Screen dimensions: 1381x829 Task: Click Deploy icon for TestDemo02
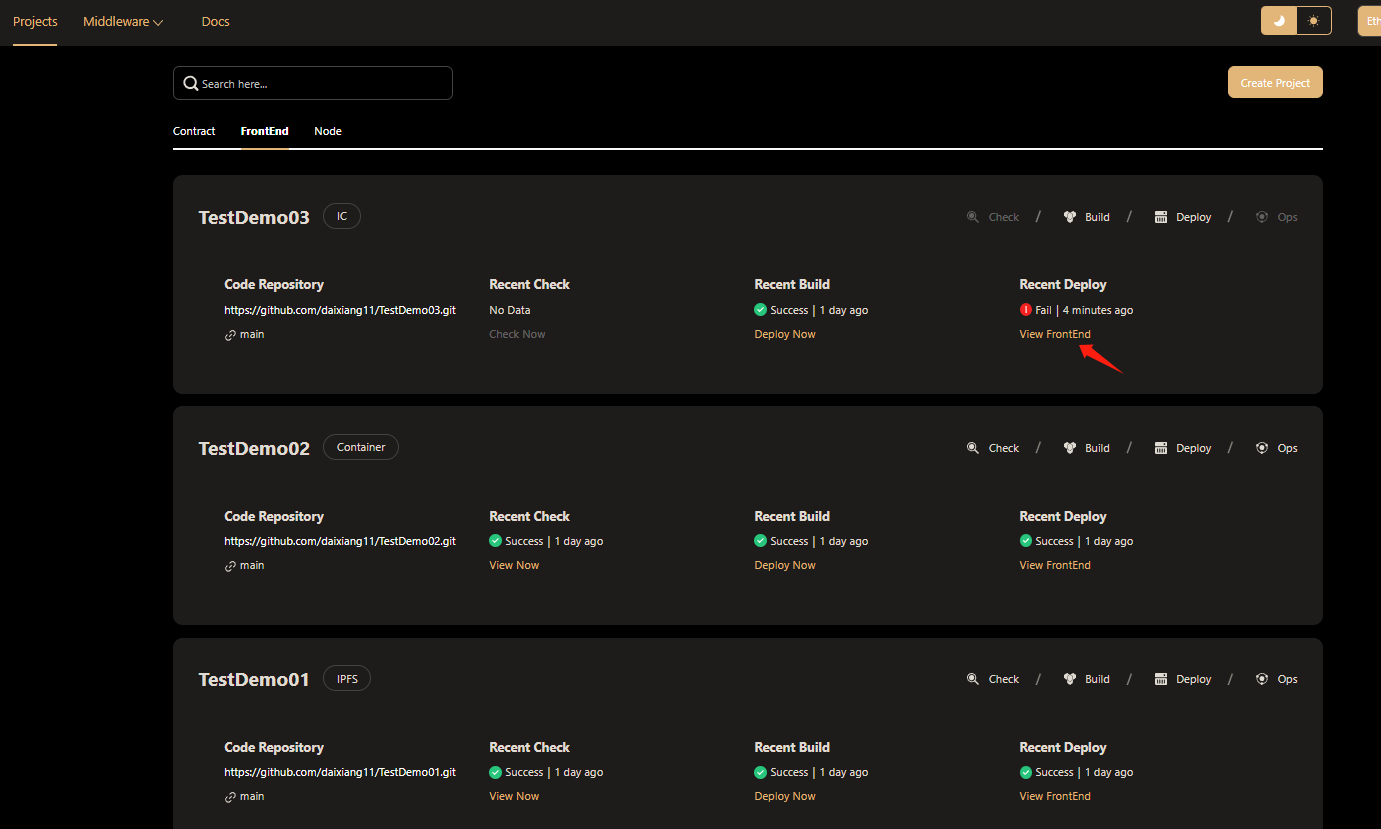tap(1160, 448)
